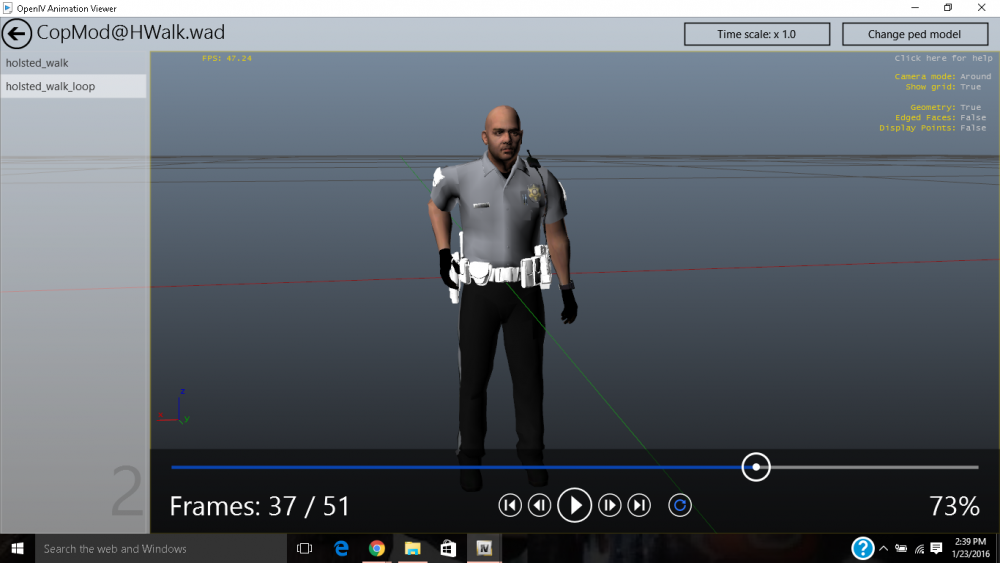The height and width of the screenshot is (563, 1000).
Task: Play the animation
Action: pyautogui.click(x=575, y=506)
